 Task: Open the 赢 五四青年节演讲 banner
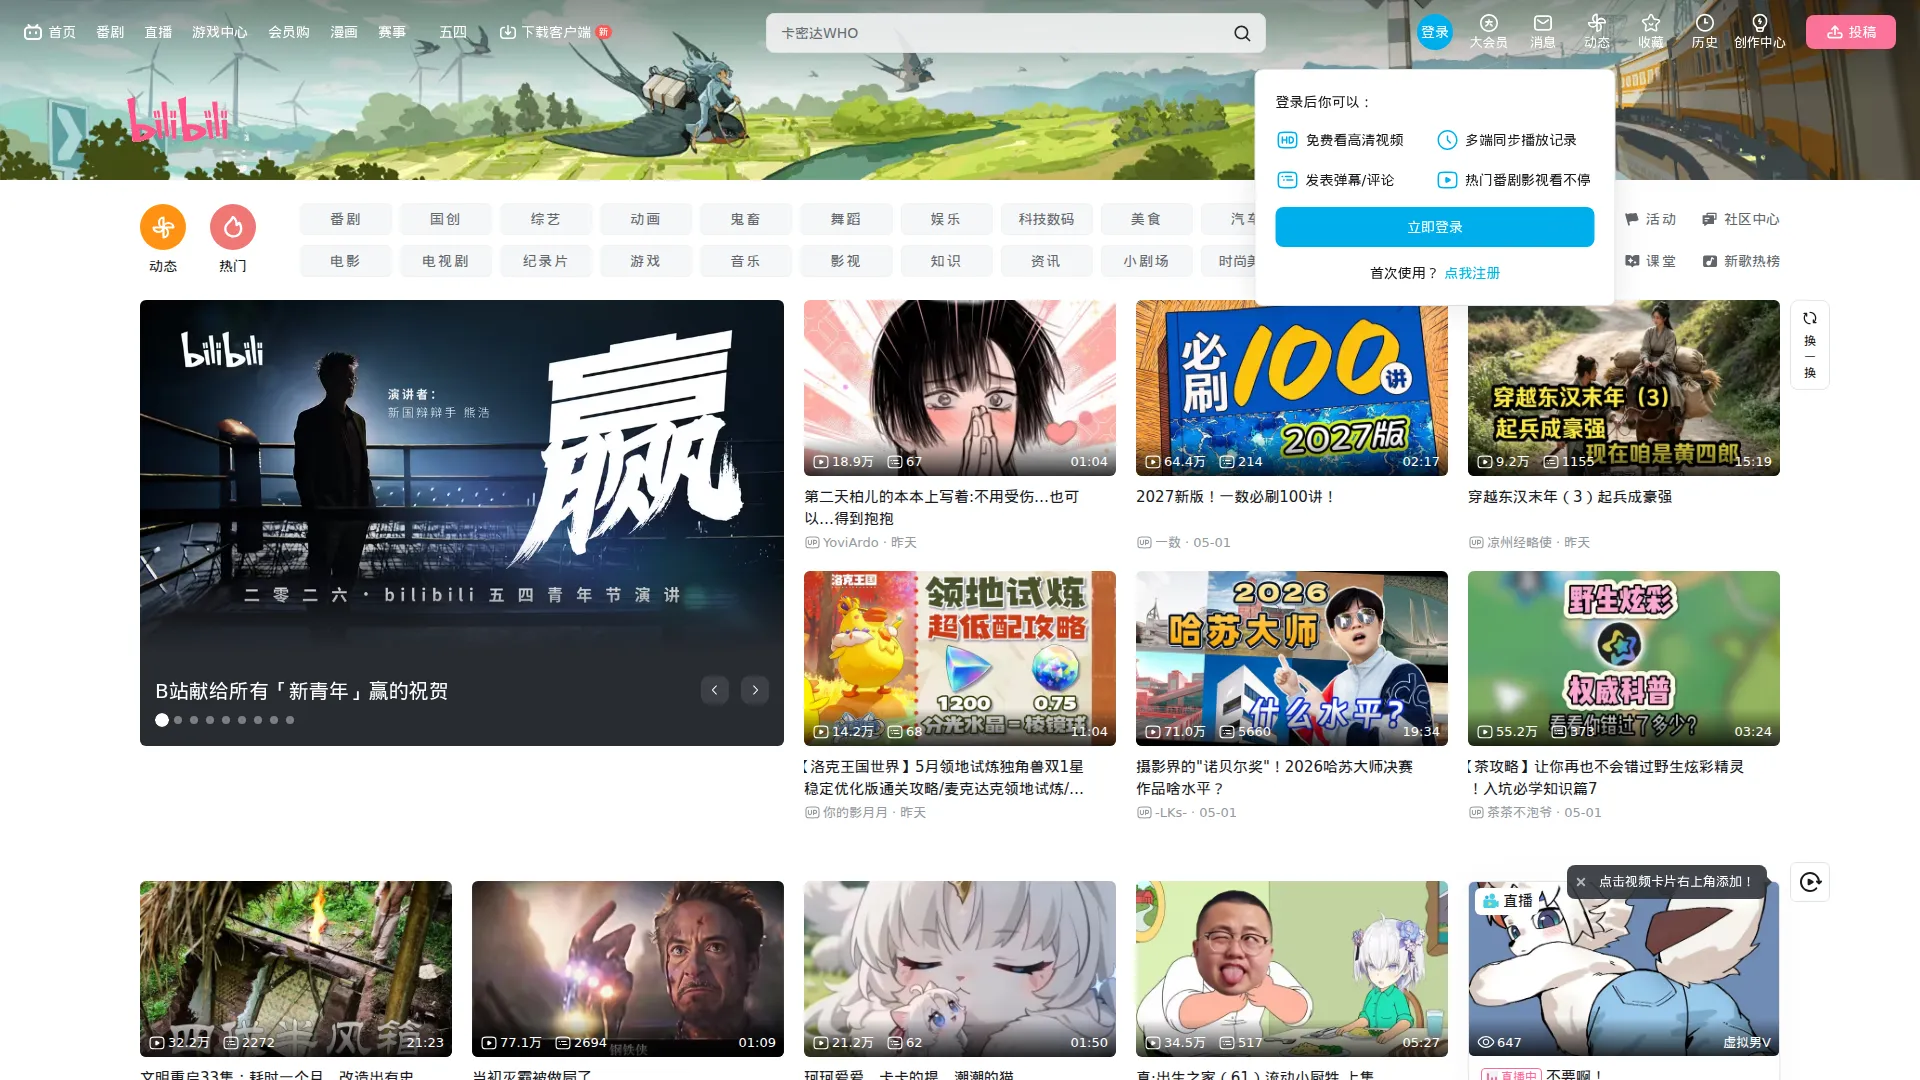tap(462, 522)
